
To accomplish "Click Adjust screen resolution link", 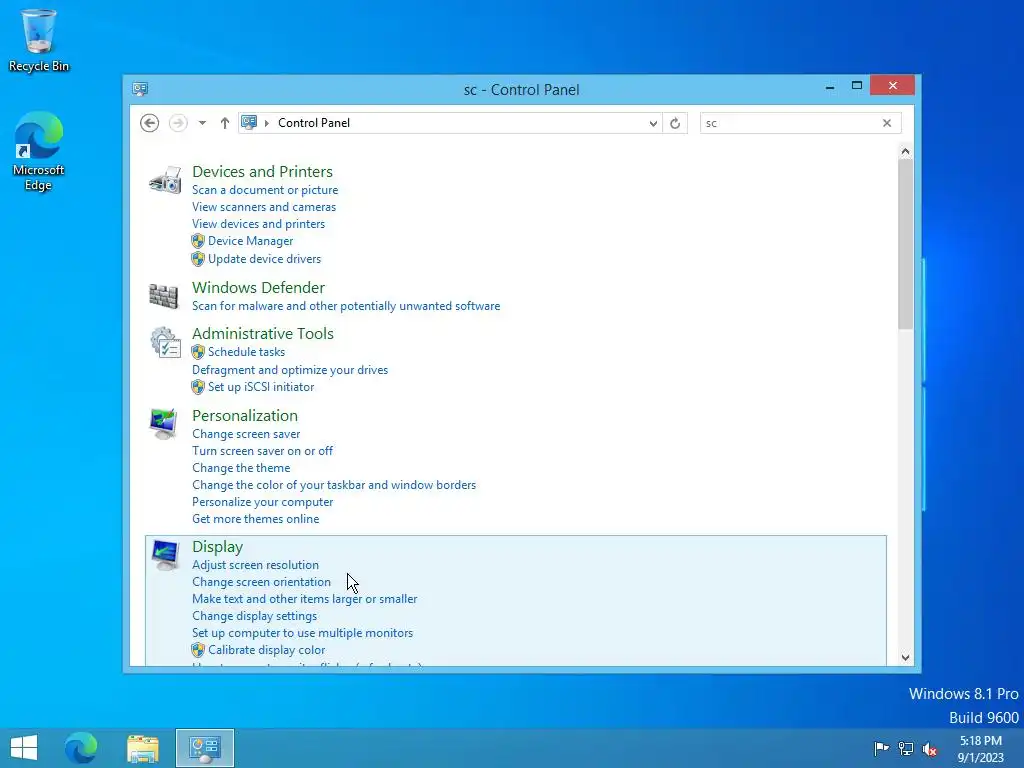I will coord(255,565).
